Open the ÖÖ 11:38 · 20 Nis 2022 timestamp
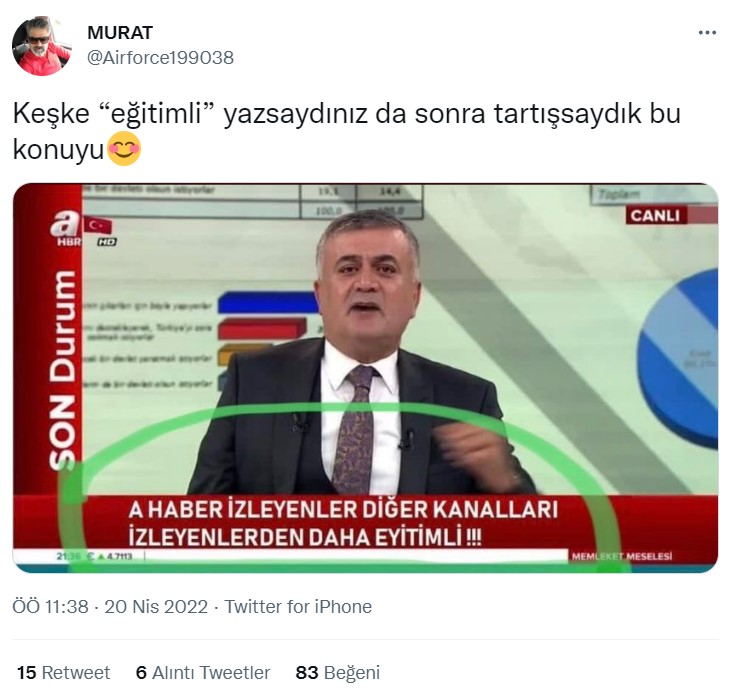The width and height of the screenshot is (734, 698). (110, 607)
